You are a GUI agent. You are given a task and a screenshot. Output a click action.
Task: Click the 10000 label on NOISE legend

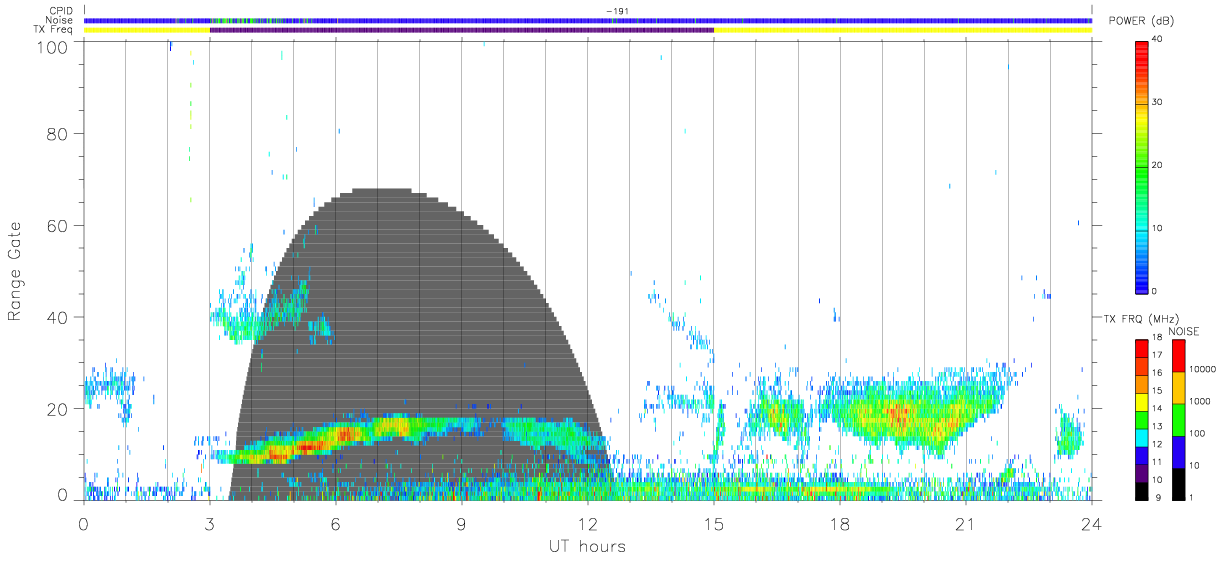[1203, 369]
